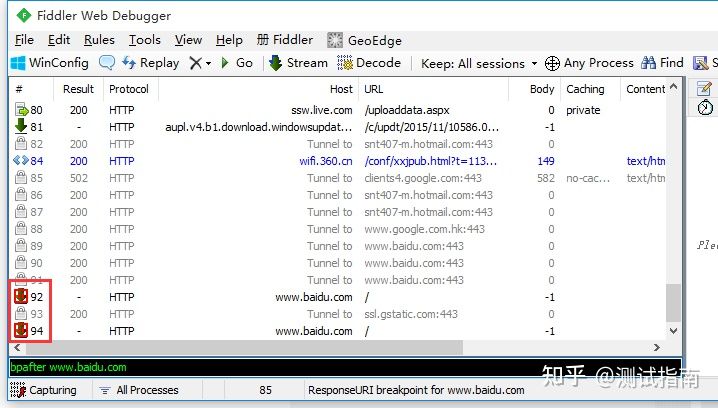Image resolution: width=718 pixels, height=408 pixels.
Task: Select session 84 wifi.360.cn icon
Action: [21, 161]
